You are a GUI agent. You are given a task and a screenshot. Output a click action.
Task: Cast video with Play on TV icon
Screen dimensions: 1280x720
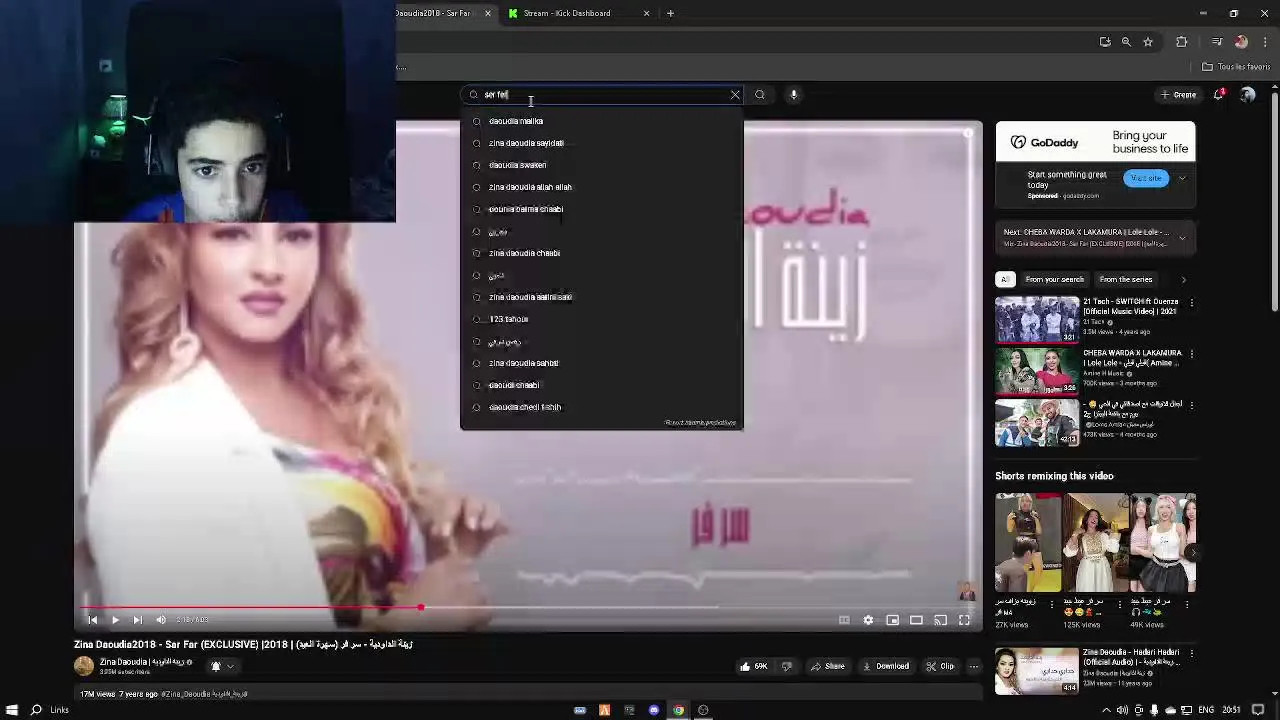pyautogui.click(x=940, y=620)
